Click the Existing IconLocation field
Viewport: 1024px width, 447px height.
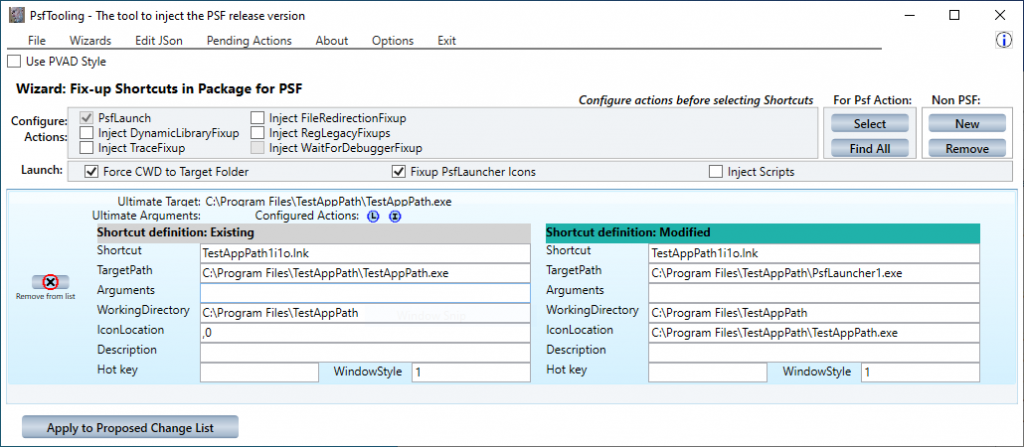365,333
